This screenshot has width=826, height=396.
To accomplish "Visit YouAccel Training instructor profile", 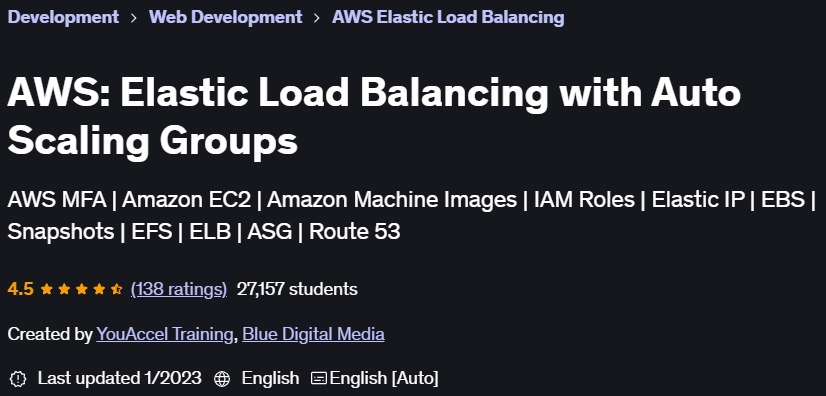I will (164, 334).
